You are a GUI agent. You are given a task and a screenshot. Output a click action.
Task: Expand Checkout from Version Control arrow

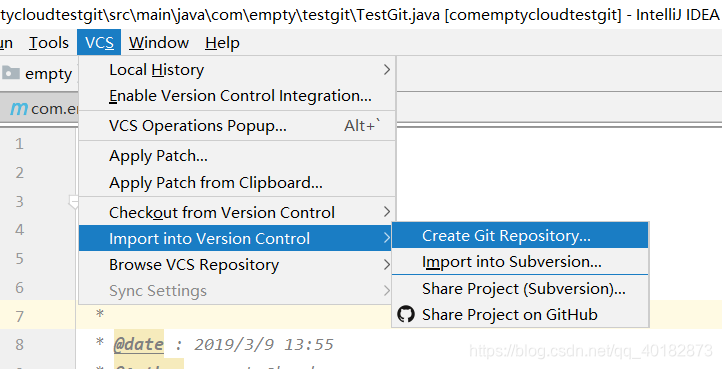[386, 212]
